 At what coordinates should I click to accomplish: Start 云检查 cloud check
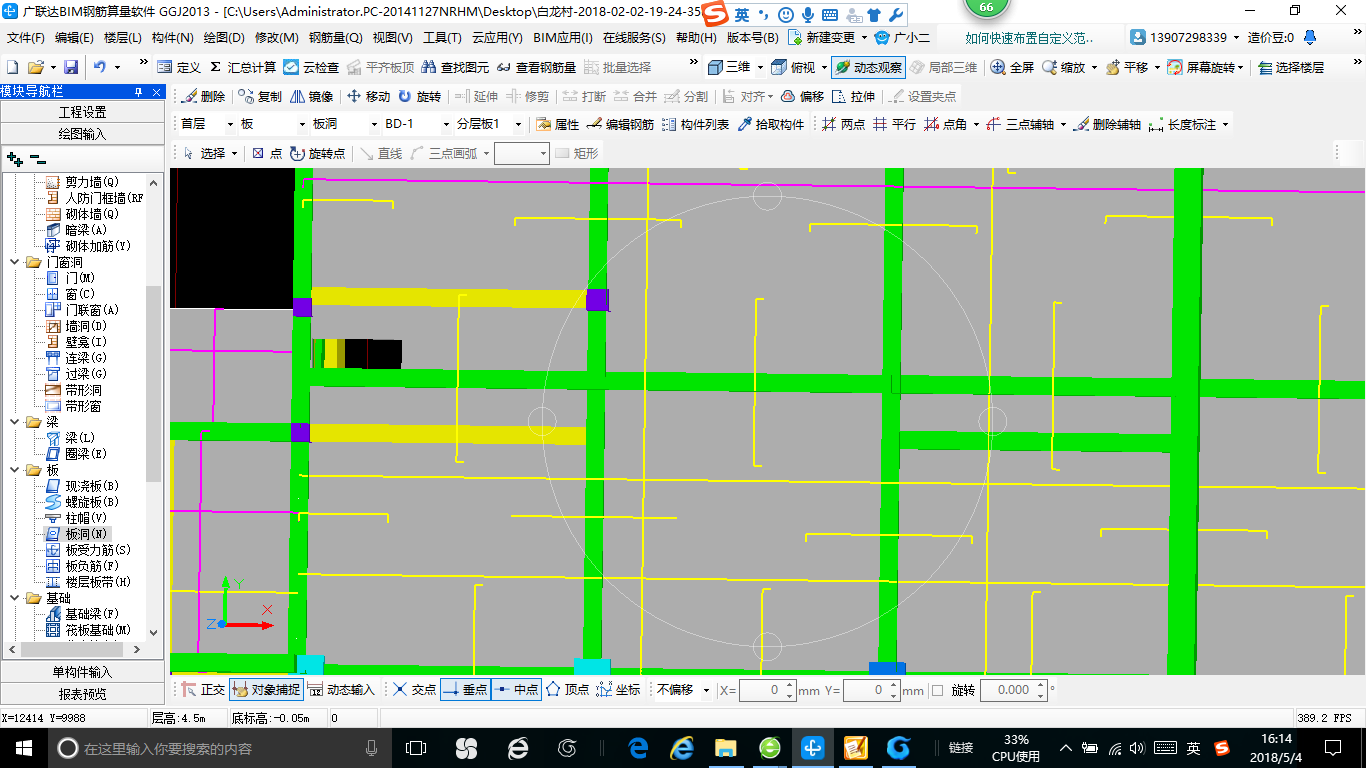(x=311, y=67)
